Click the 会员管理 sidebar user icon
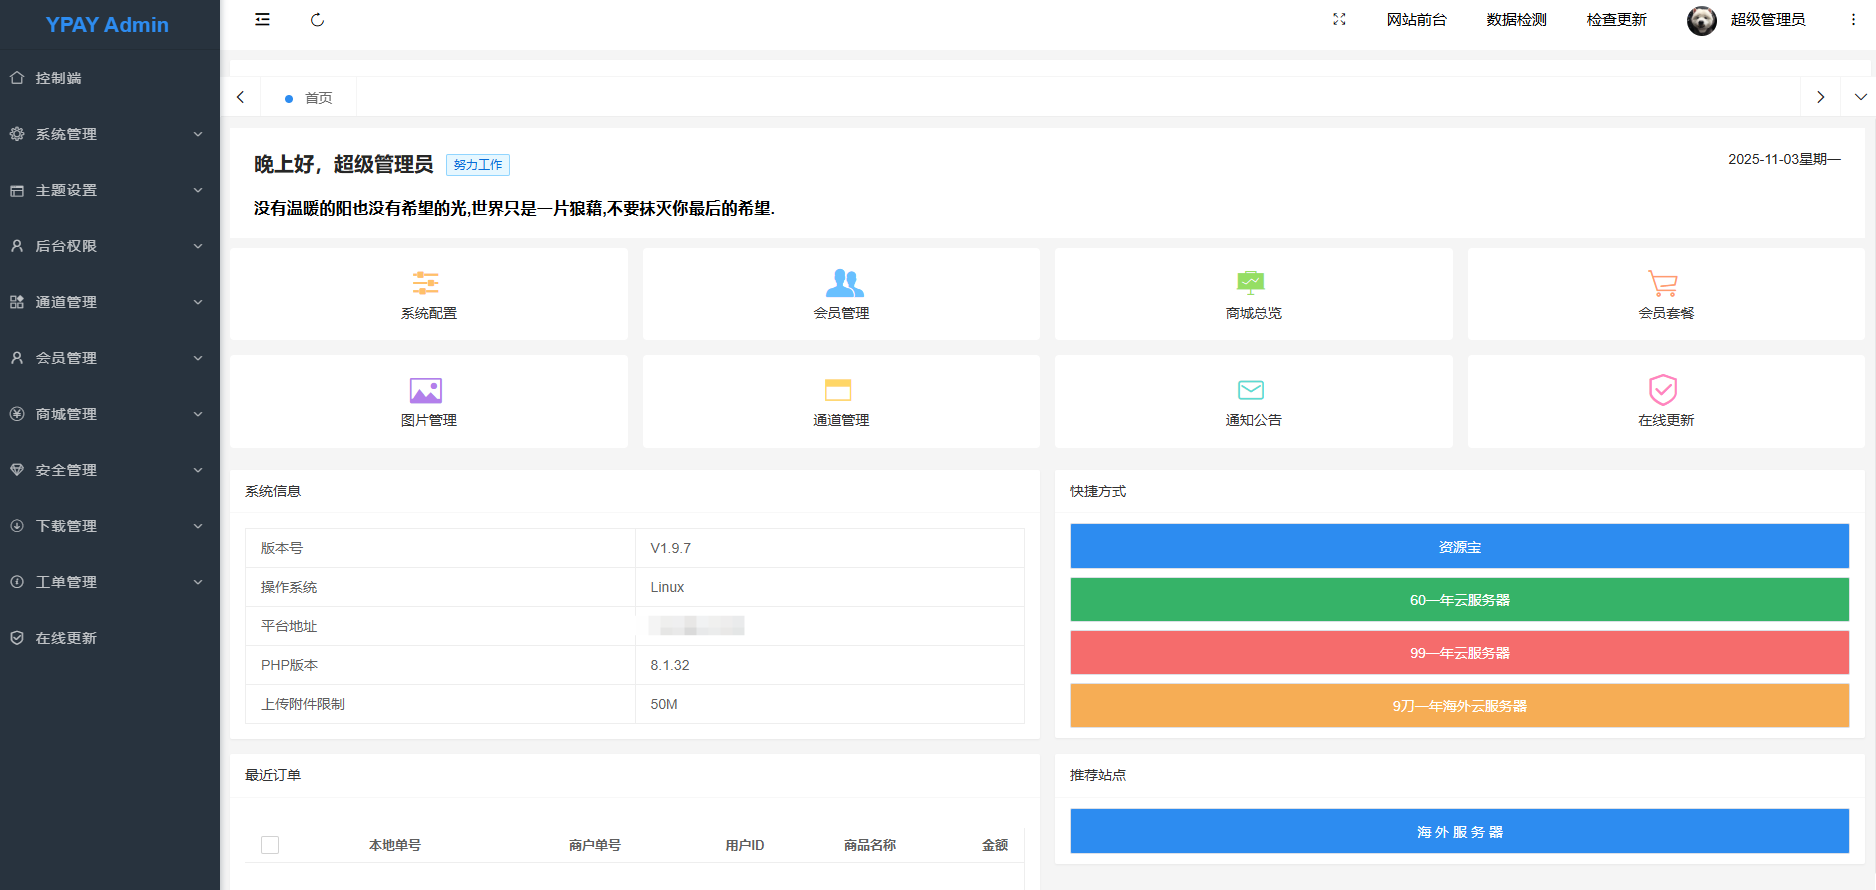The height and width of the screenshot is (890, 1876). 17,358
